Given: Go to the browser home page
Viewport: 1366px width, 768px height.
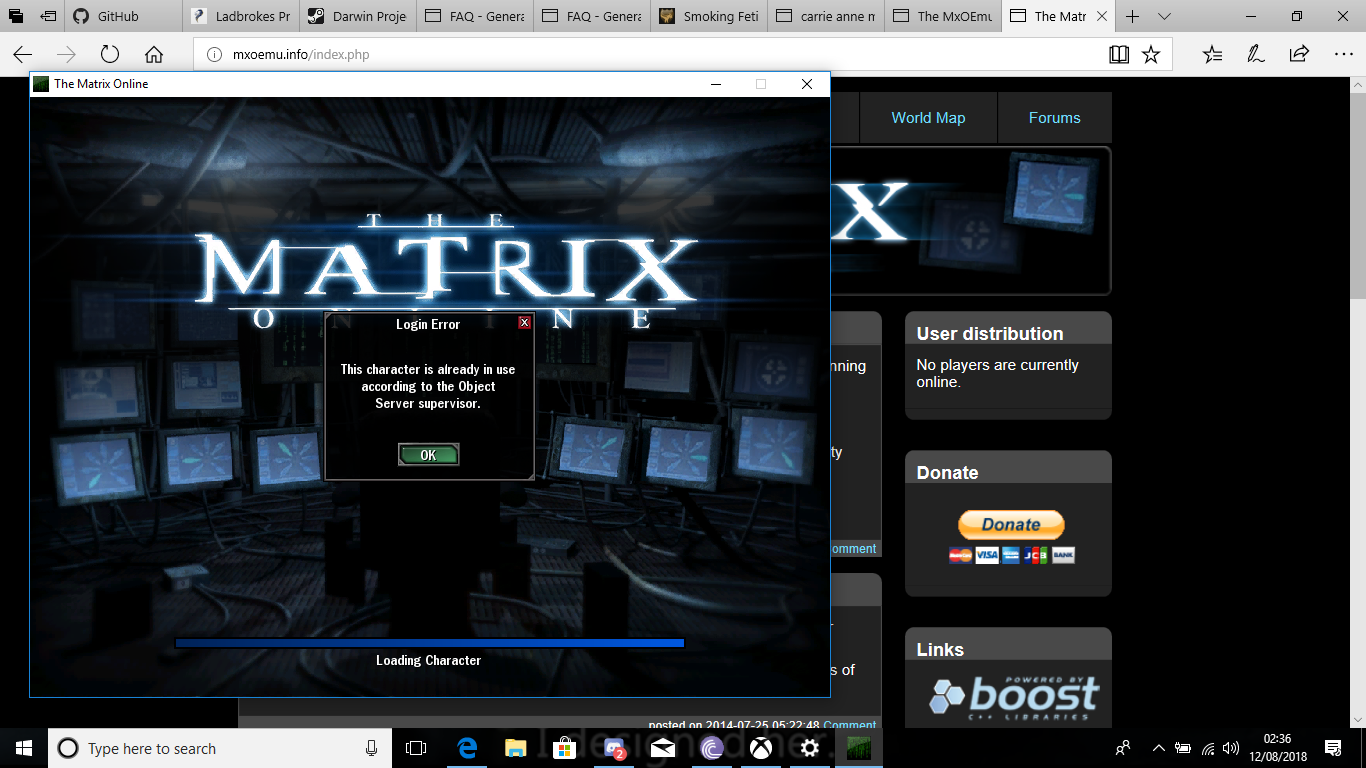Looking at the screenshot, I should [154, 55].
